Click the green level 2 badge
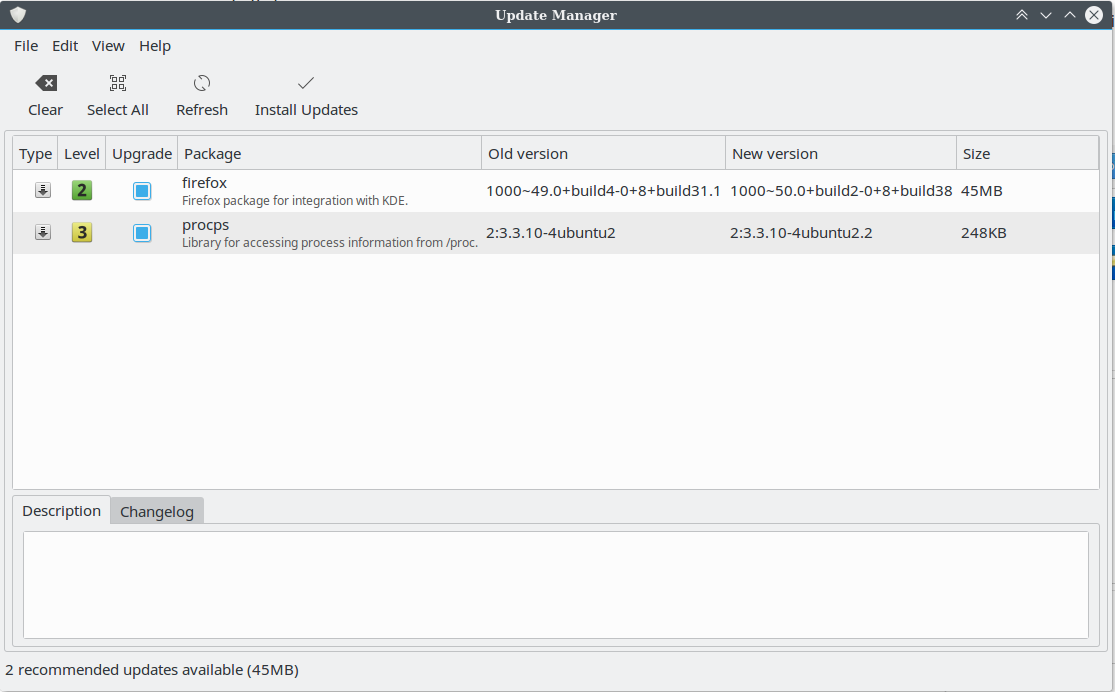 point(82,191)
